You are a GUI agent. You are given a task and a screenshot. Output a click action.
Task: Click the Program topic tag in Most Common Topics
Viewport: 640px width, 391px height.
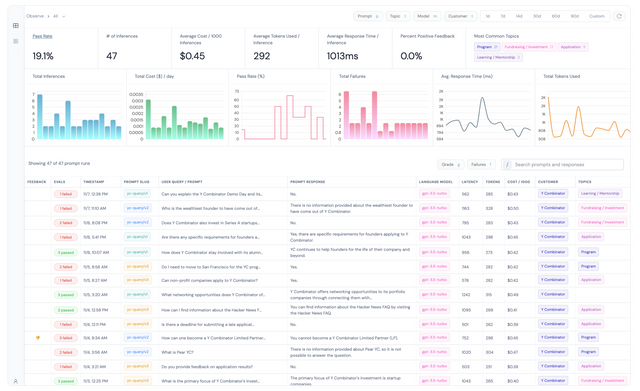click(x=487, y=47)
